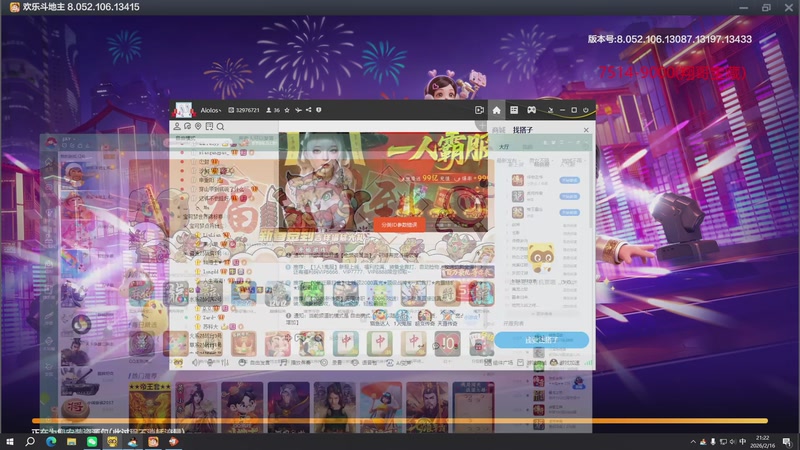
Task: Switch to the 商城 tab
Action: click(x=498, y=130)
